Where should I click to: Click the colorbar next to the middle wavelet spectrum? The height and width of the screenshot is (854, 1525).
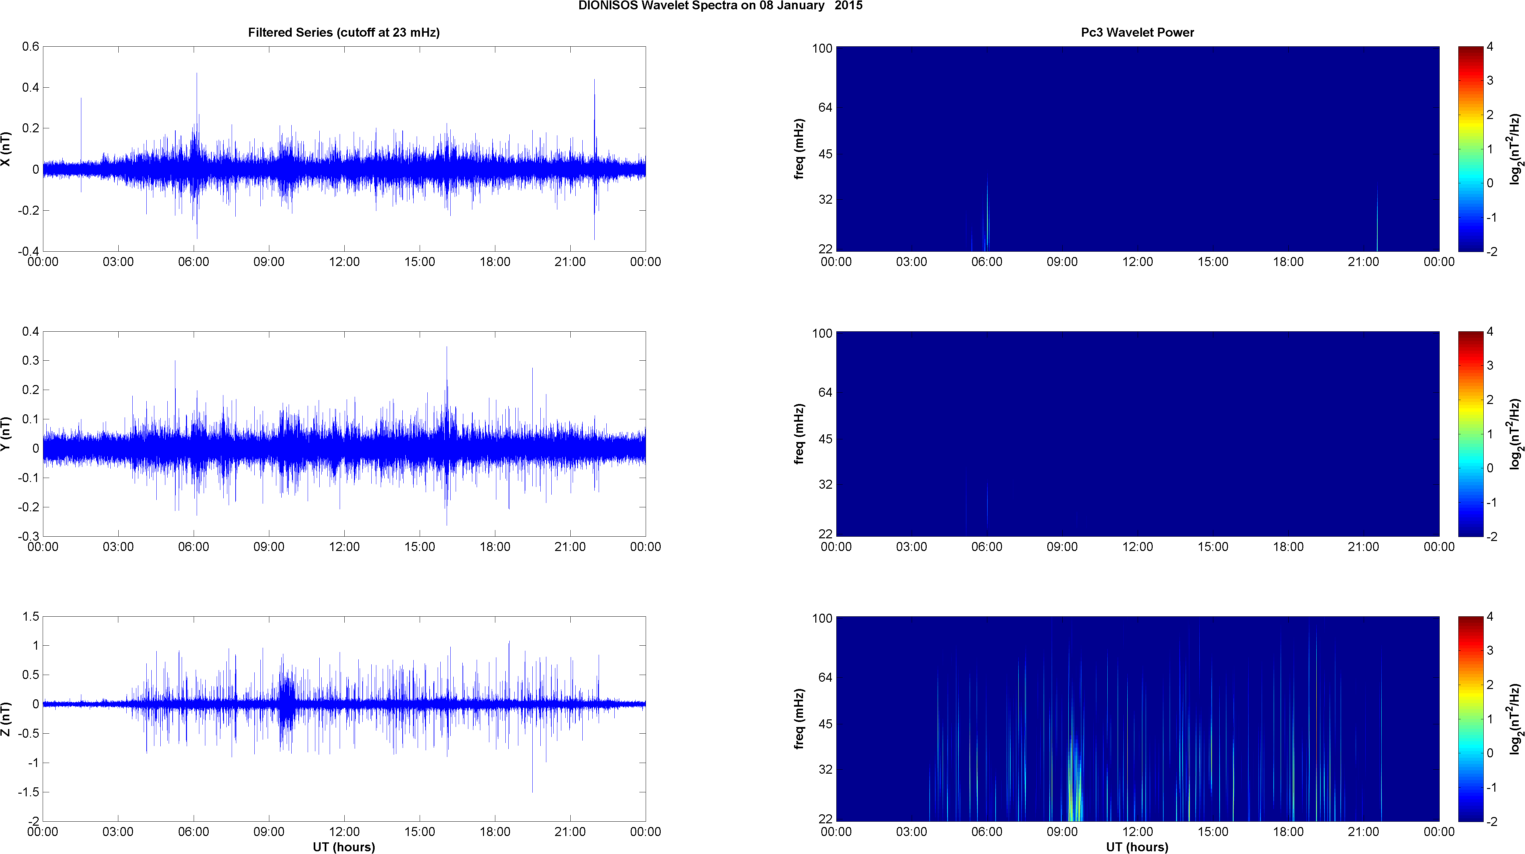pyautogui.click(x=1470, y=434)
